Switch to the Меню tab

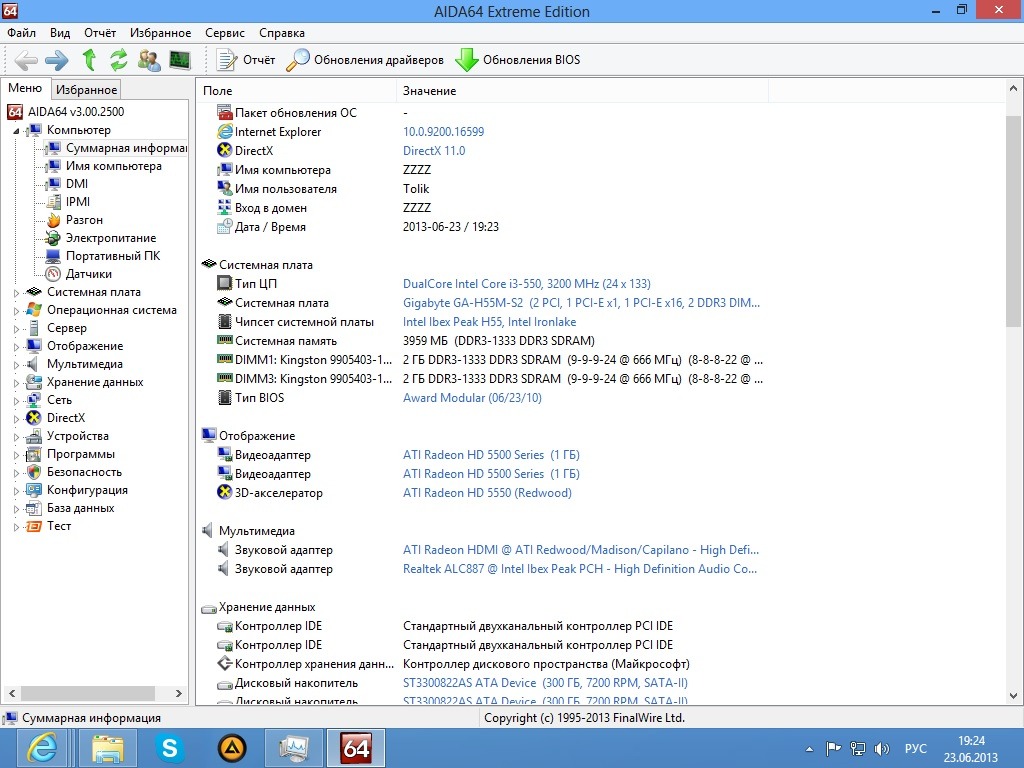click(25, 88)
